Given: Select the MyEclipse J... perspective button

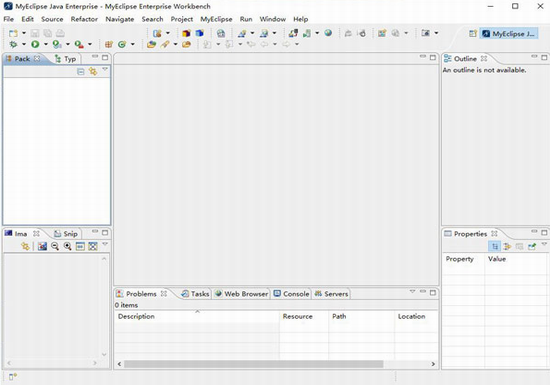Looking at the screenshot, I should [509, 34].
